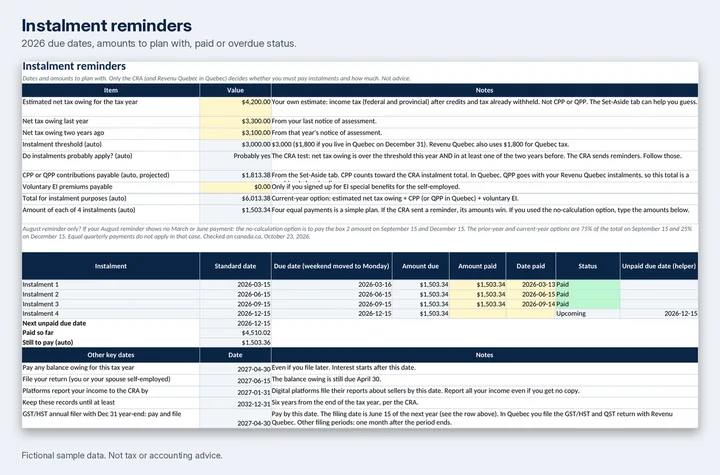Click the 'Probably yes' cell
Viewport: 720px width, 475px height.
click(x=236, y=160)
